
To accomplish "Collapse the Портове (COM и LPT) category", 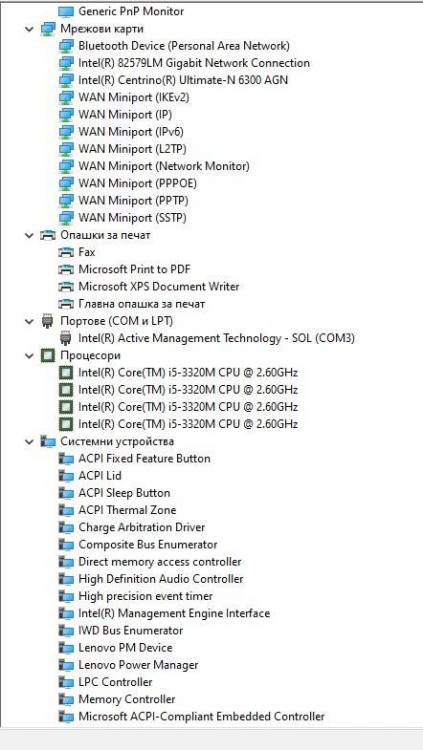I will [29, 321].
